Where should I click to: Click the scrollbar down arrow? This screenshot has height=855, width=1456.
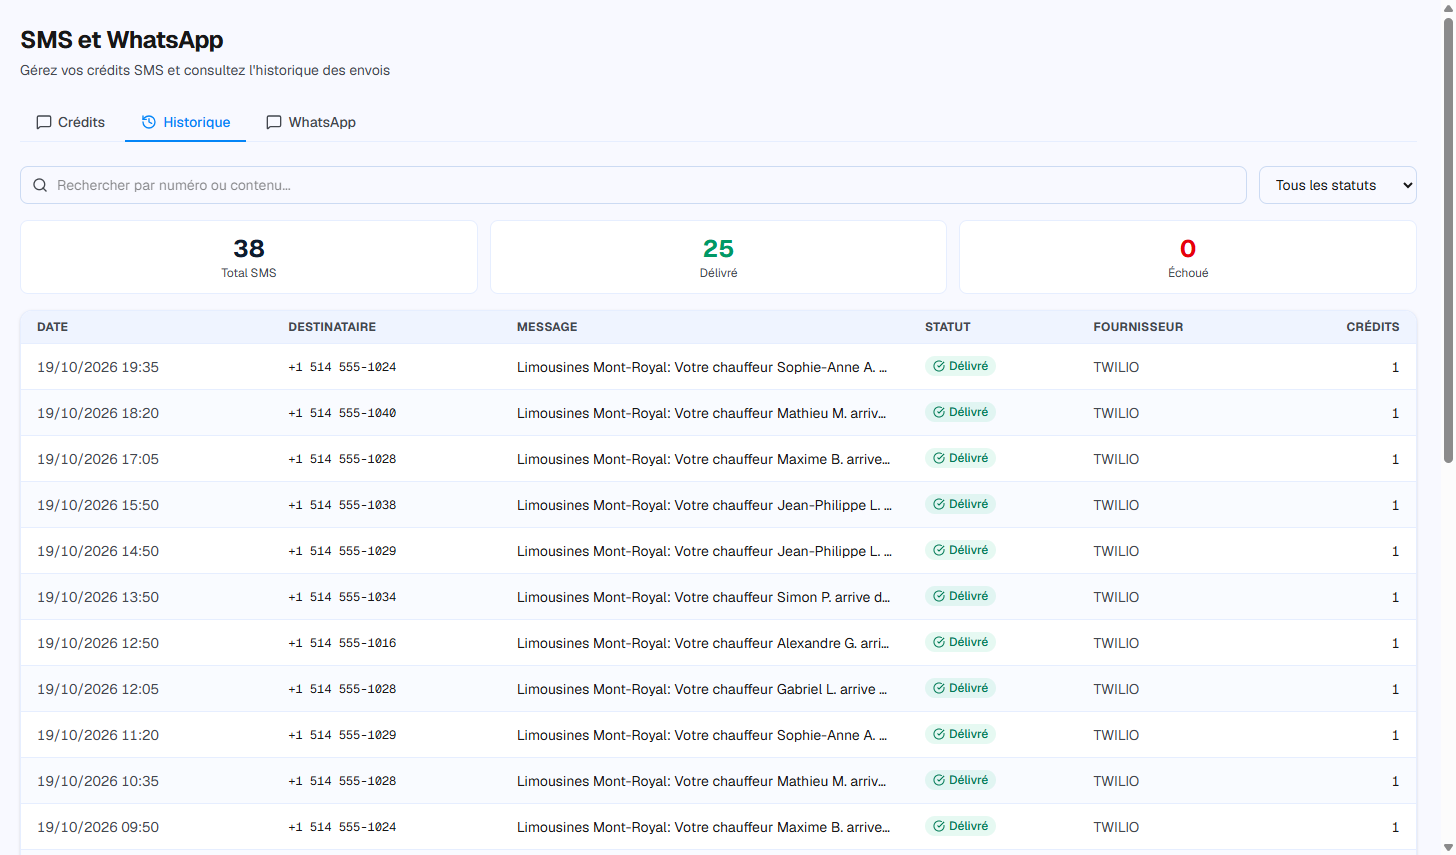(1448, 848)
